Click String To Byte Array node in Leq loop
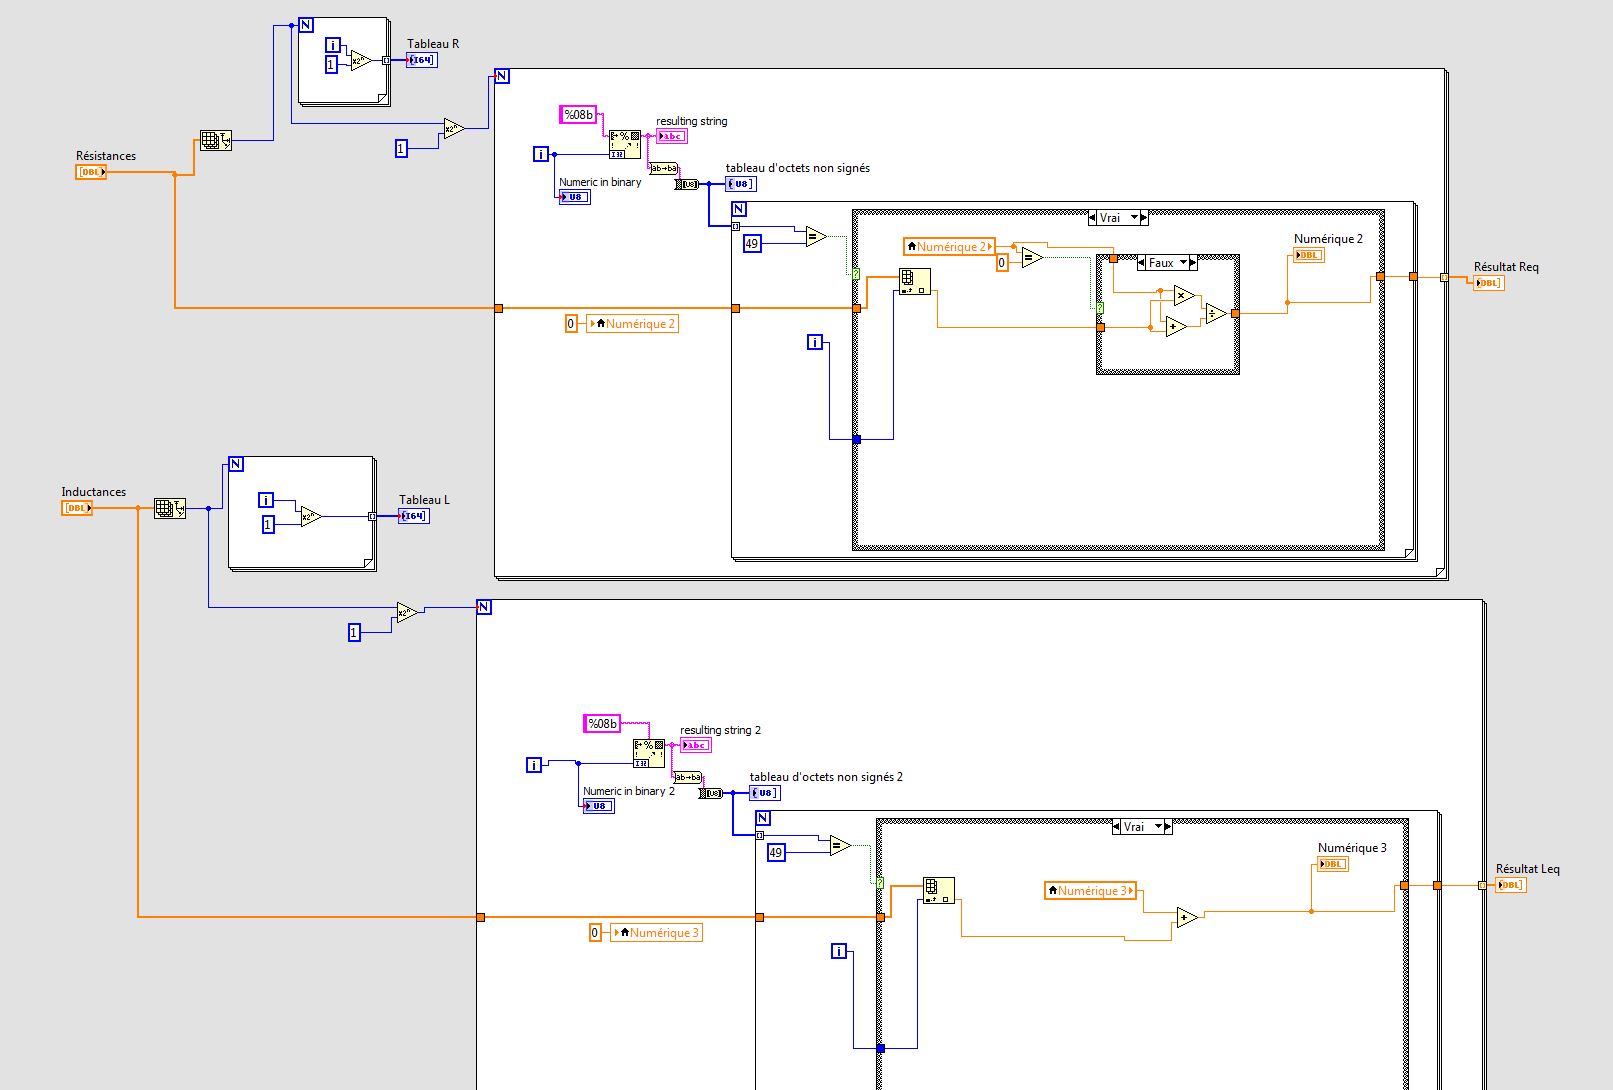The image size is (1613, 1090). pyautogui.click(x=711, y=793)
